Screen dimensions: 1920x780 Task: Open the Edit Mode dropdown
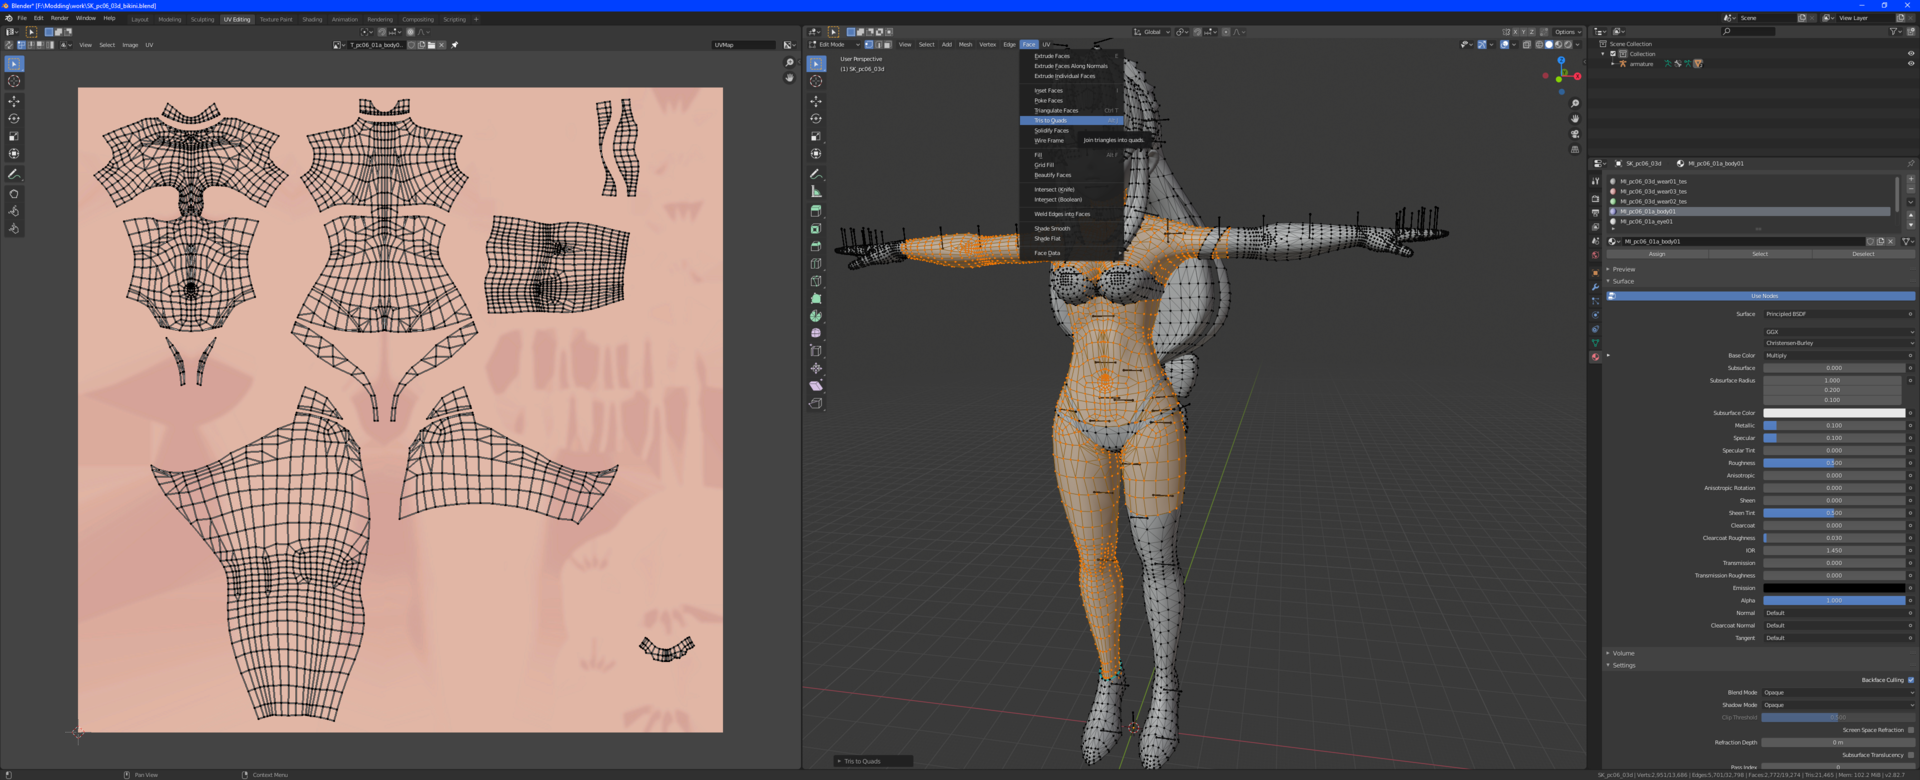[x=834, y=45]
